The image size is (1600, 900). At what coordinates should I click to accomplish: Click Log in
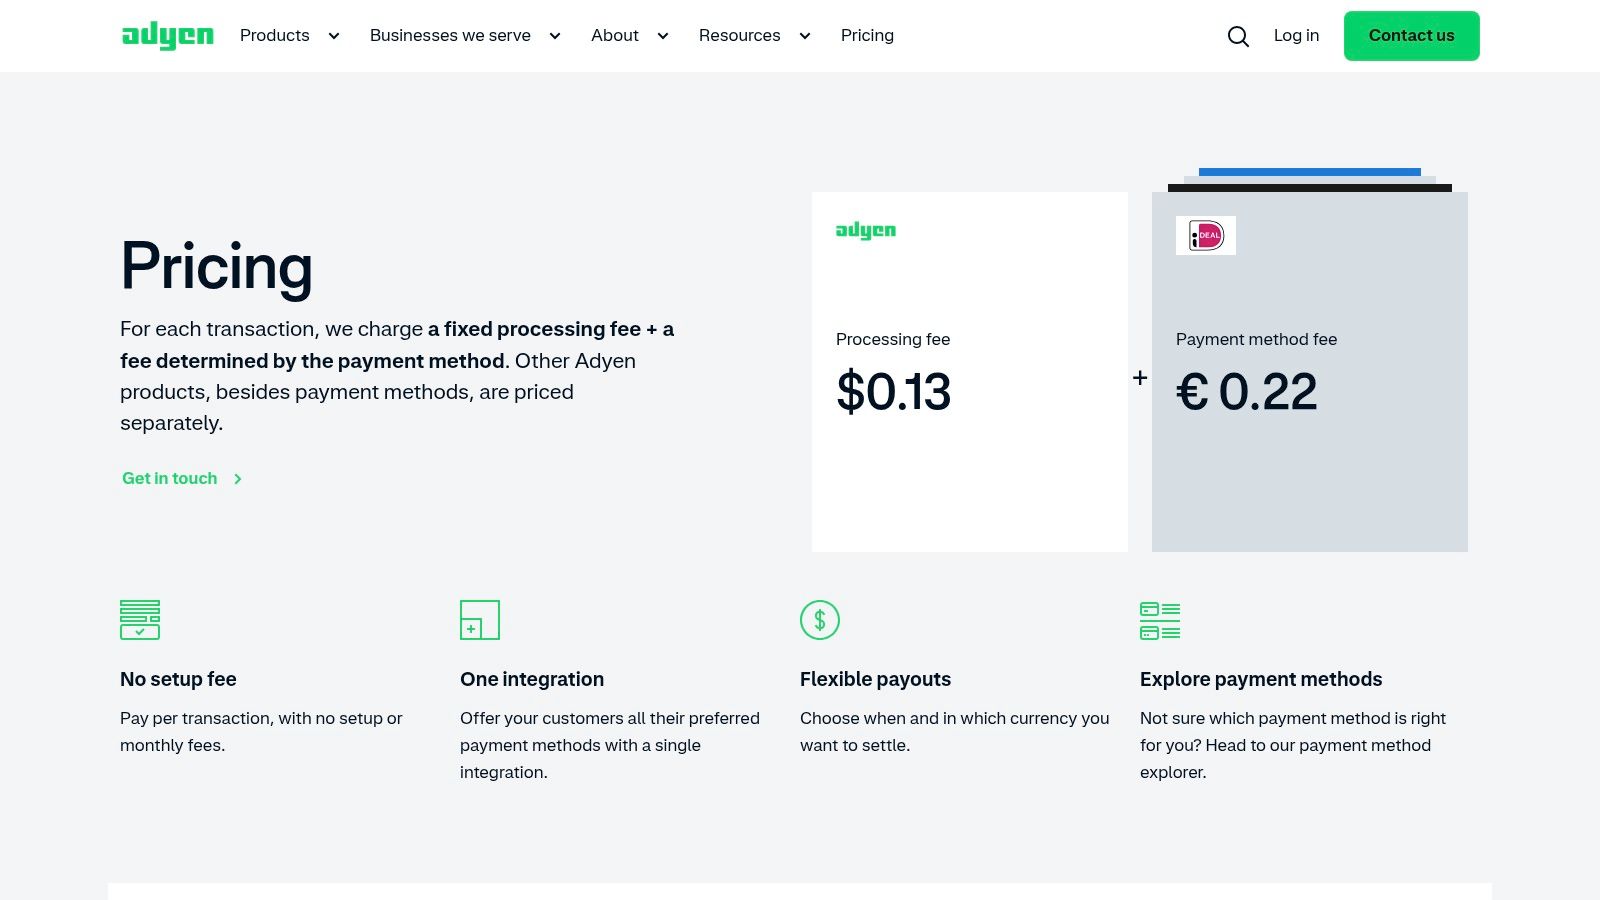coord(1296,35)
